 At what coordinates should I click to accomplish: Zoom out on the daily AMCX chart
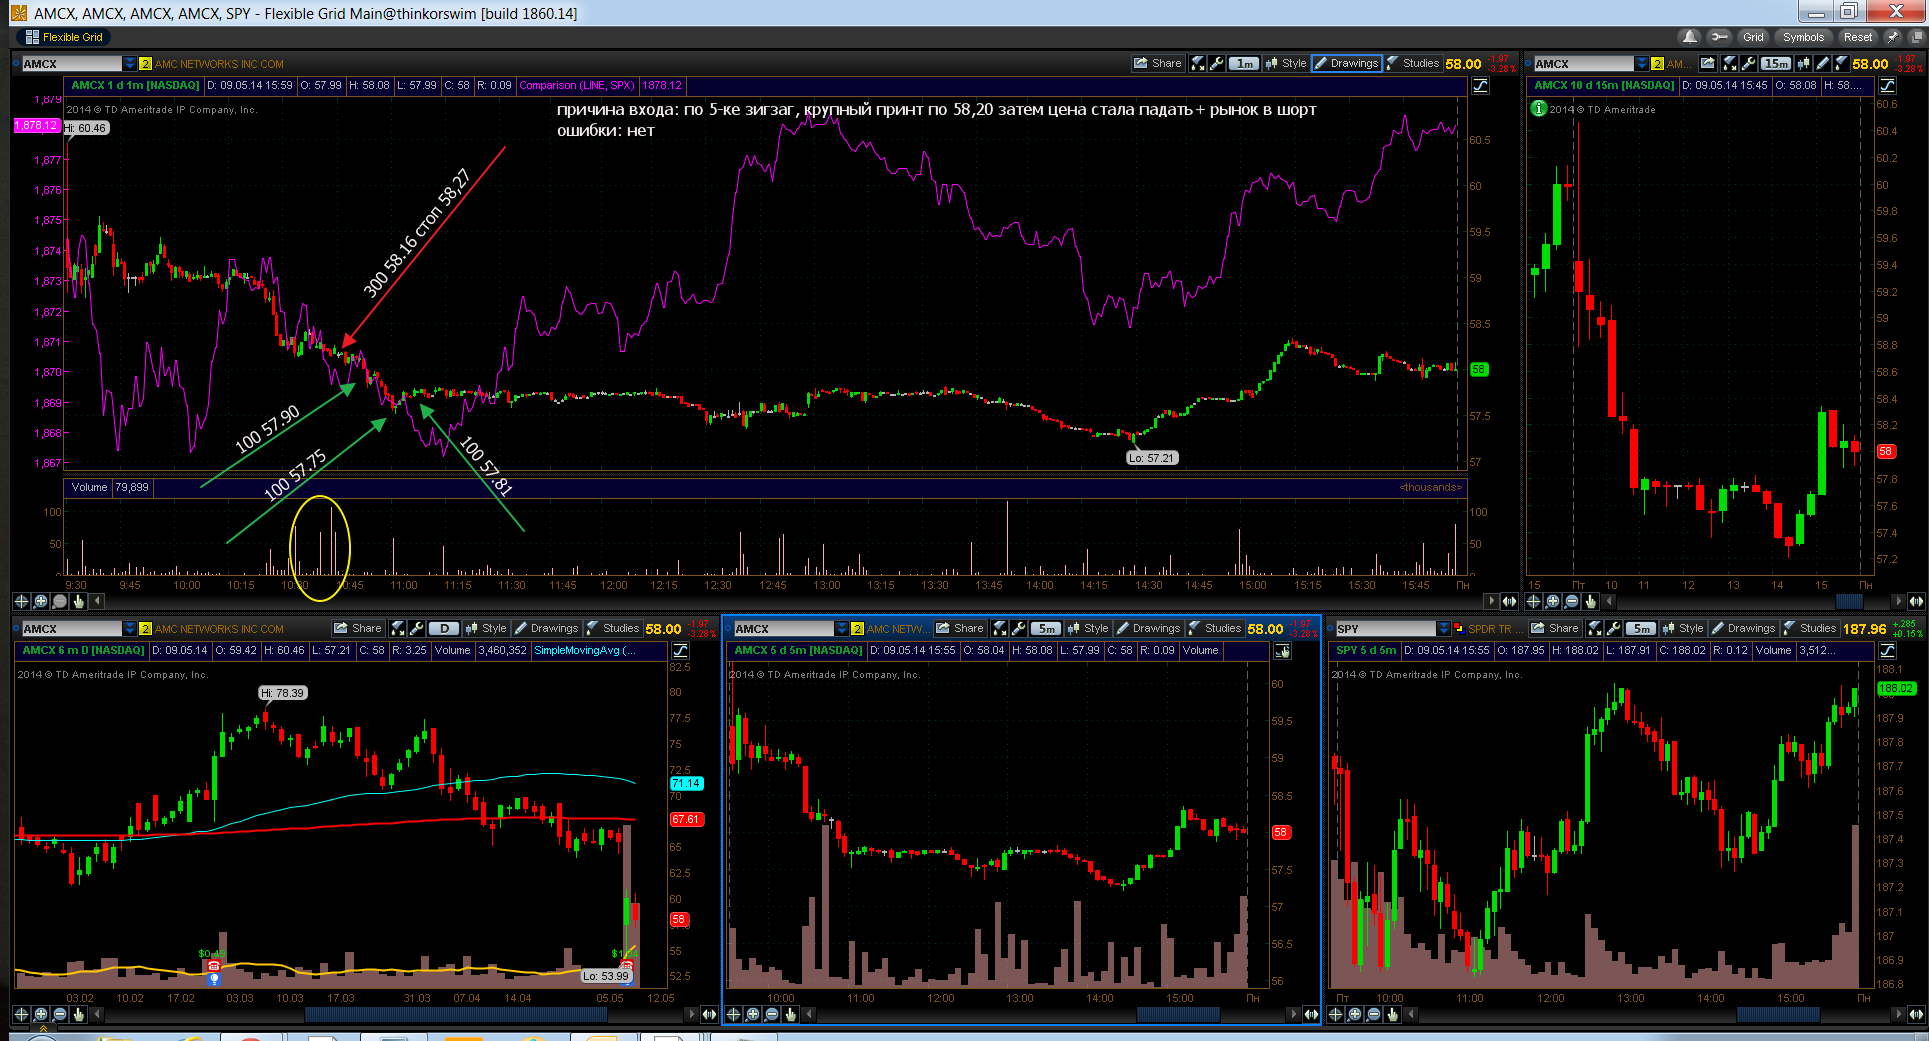(x=59, y=1014)
